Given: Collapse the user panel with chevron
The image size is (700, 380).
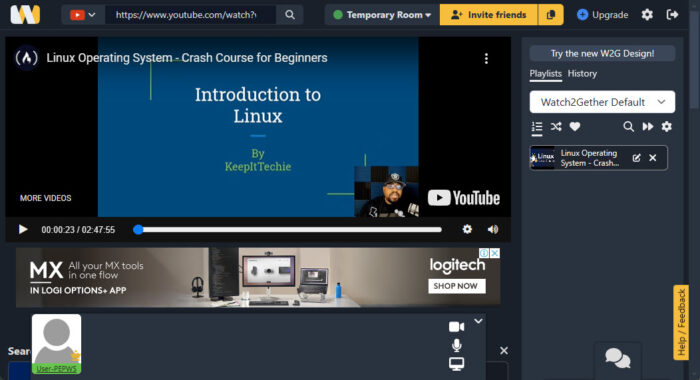Looking at the screenshot, I should pyautogui.click(x=478, y=321).
